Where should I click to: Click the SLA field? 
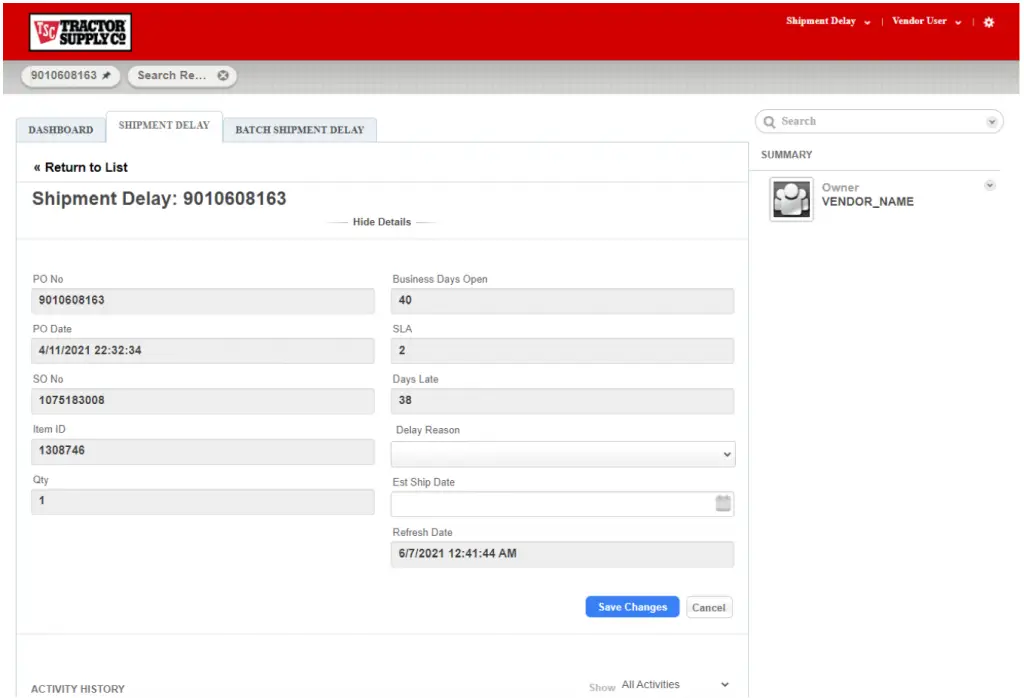(x=563, y=351)
